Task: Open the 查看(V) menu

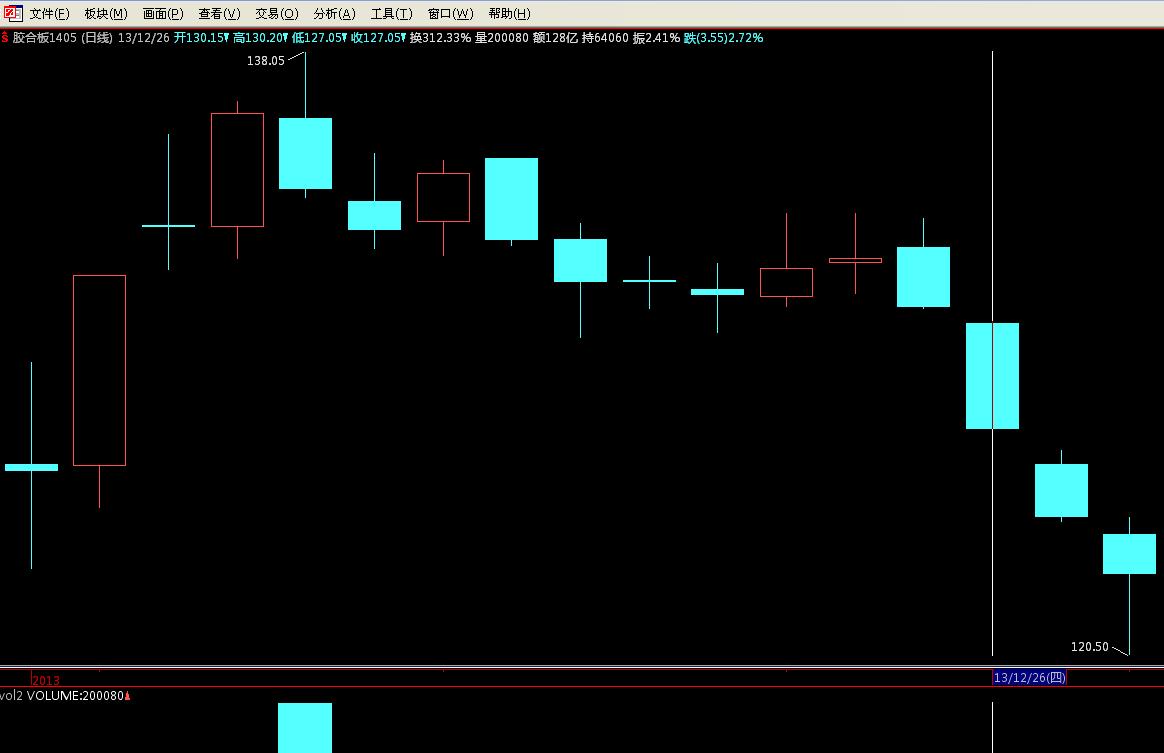Action: tap(219, 14)
